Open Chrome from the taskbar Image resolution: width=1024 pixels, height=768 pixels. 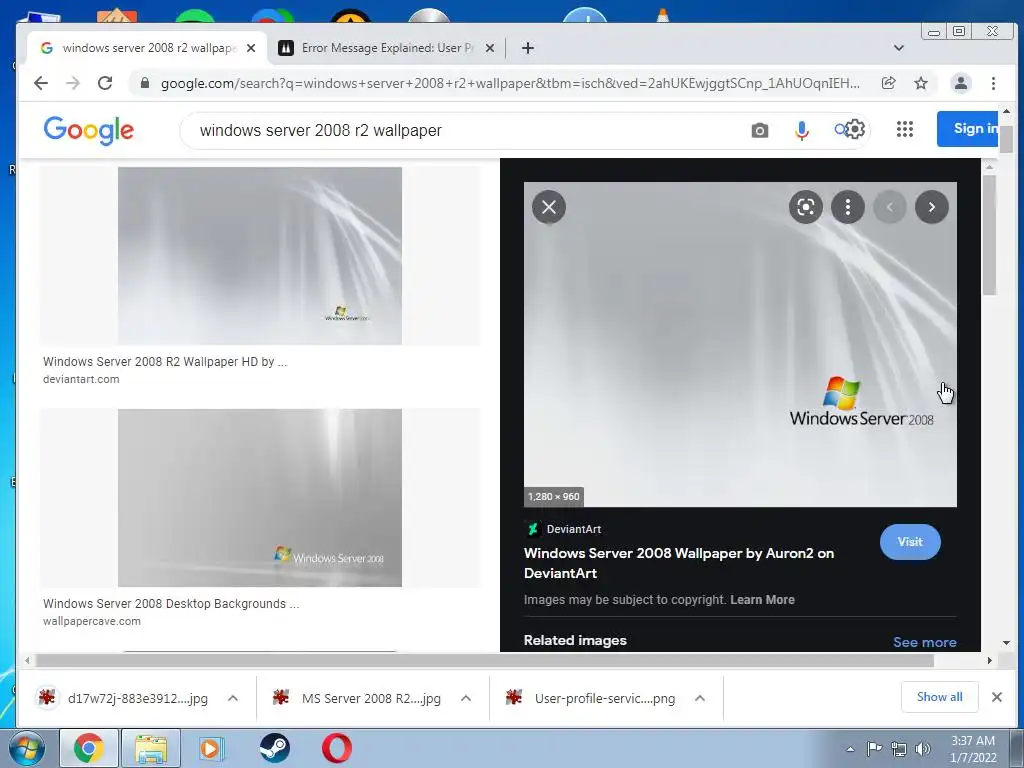(x=89, y=748)
